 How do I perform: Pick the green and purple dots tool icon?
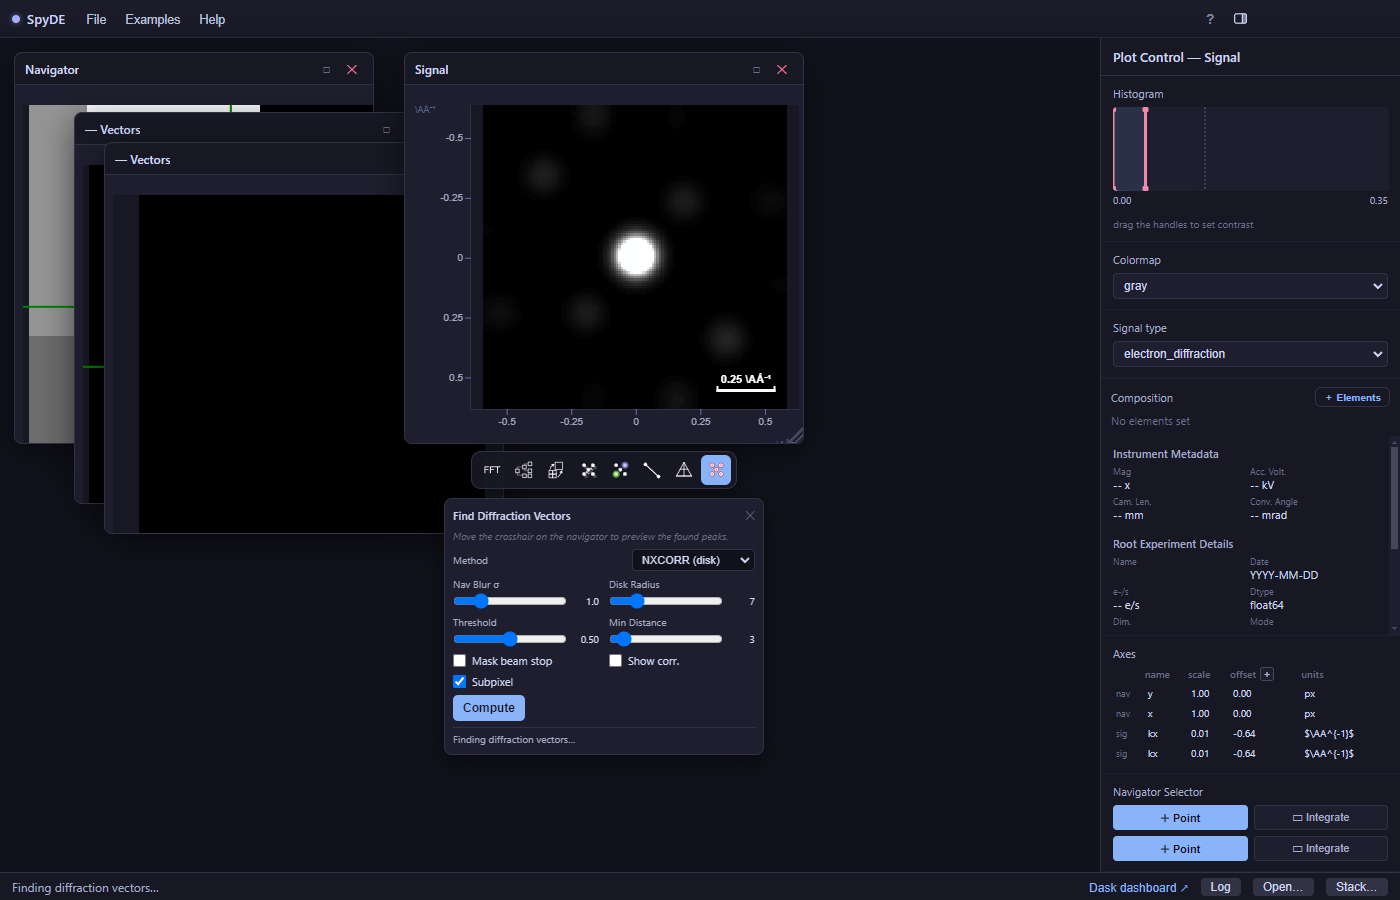(620, 470)
